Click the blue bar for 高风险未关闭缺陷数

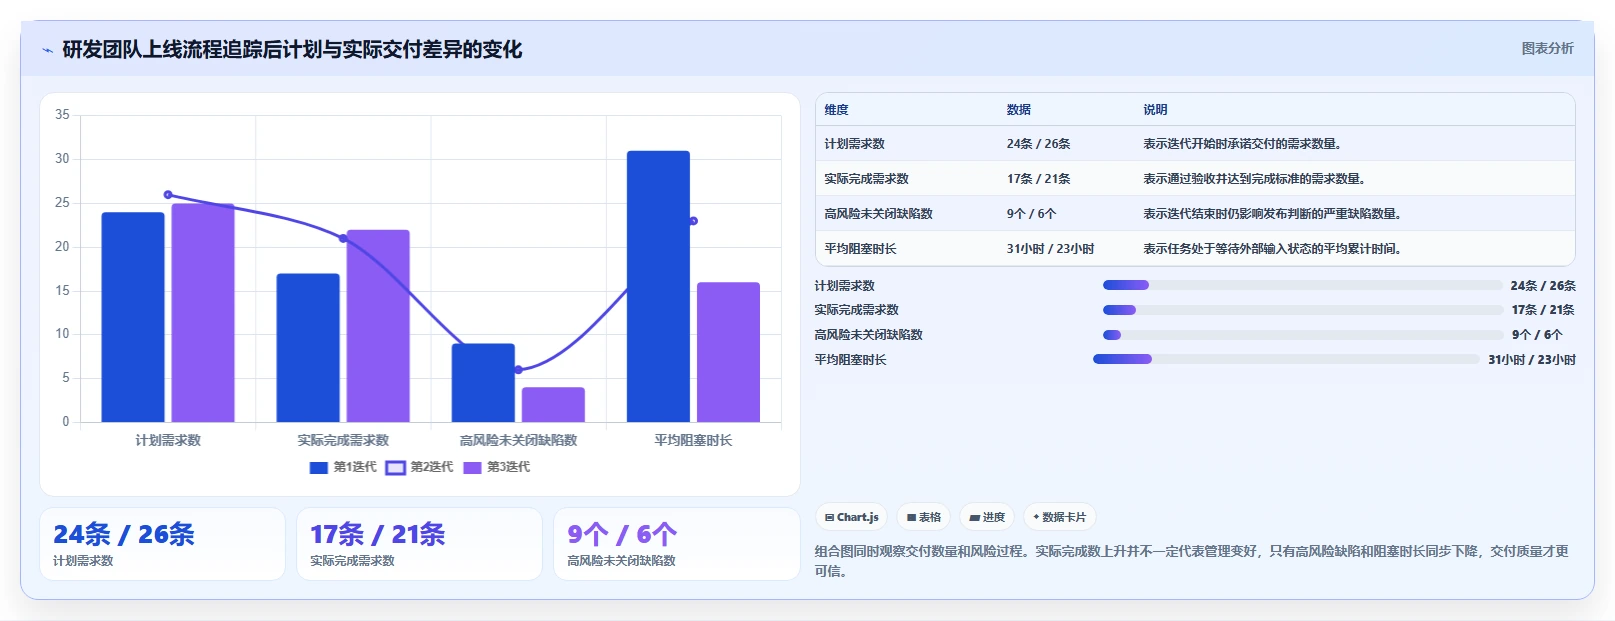point(483,383)
